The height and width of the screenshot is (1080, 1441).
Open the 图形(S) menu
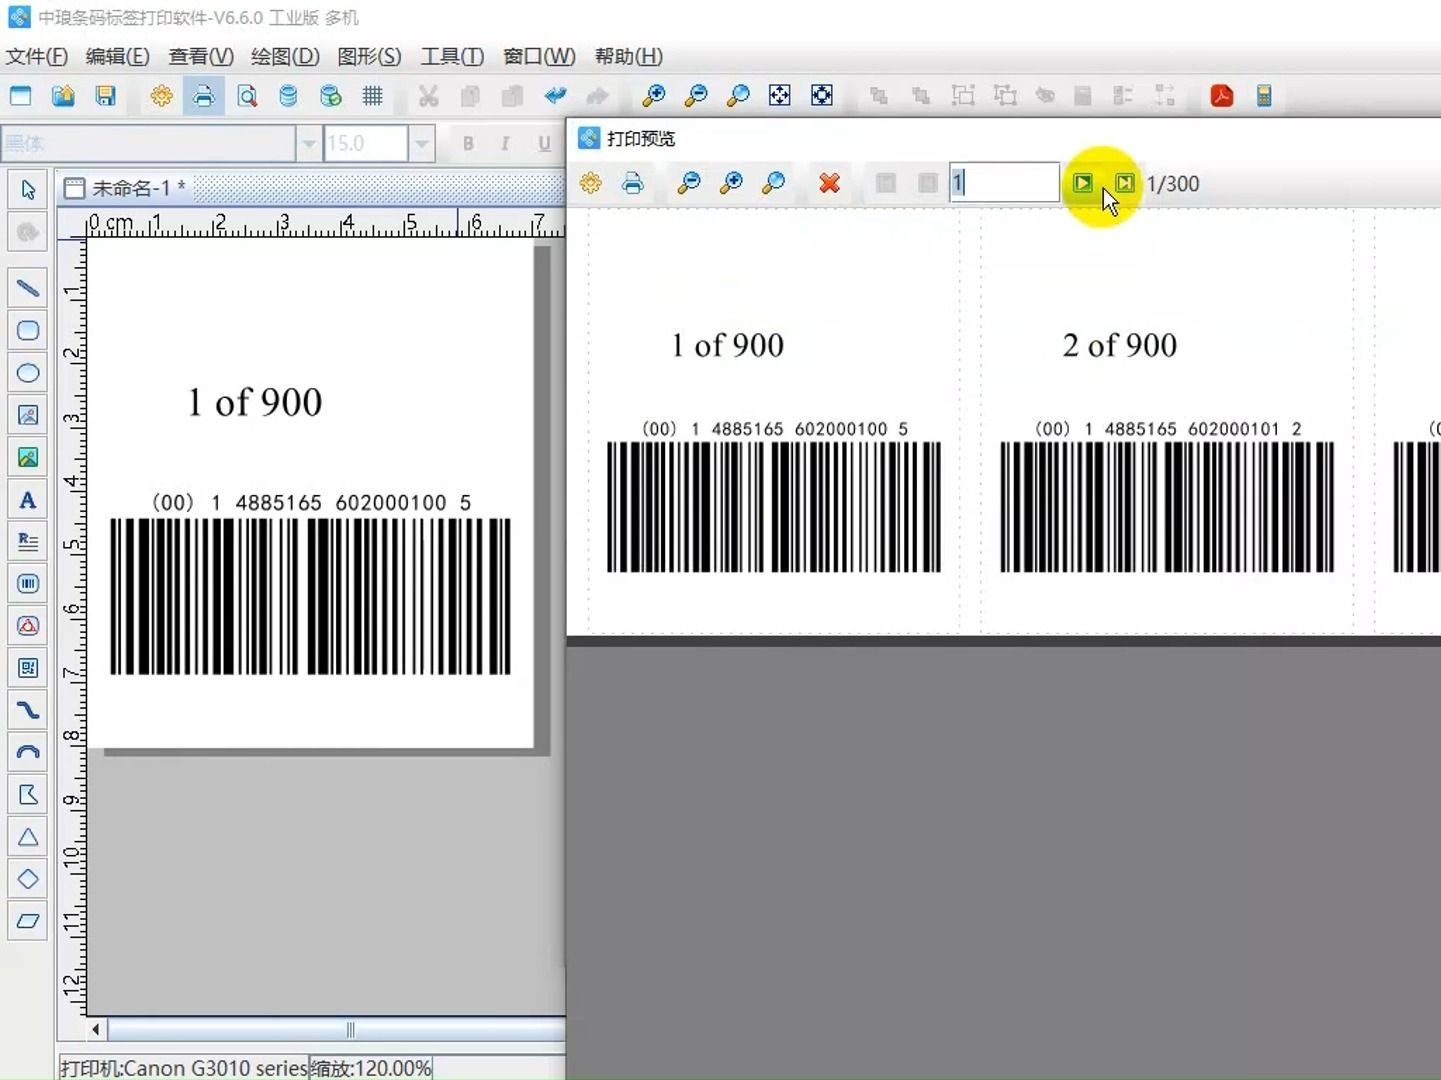369,57
